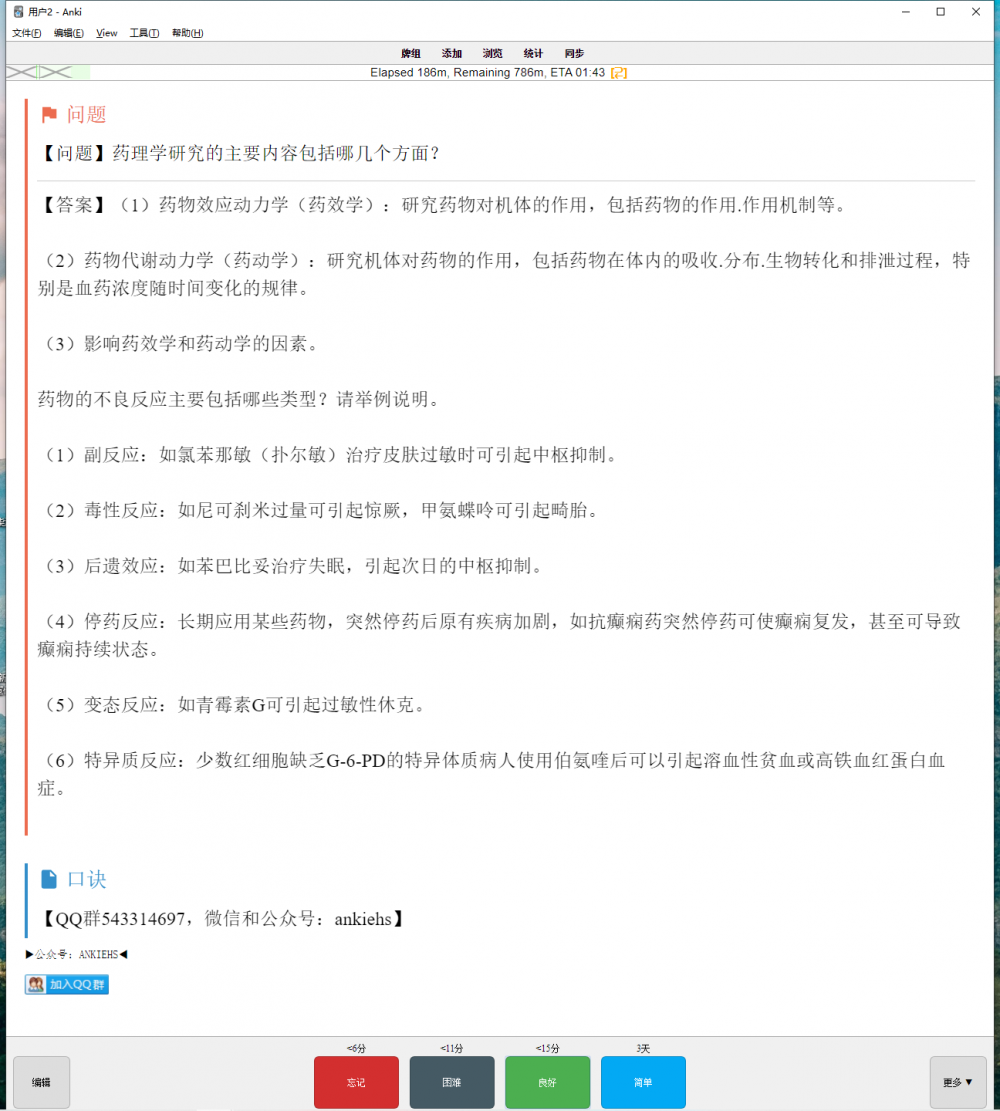This screenshot has height=1111, width=1000.
Task: Maximize the Anki window
Action: pyautogui.click(x=940, y=11)
